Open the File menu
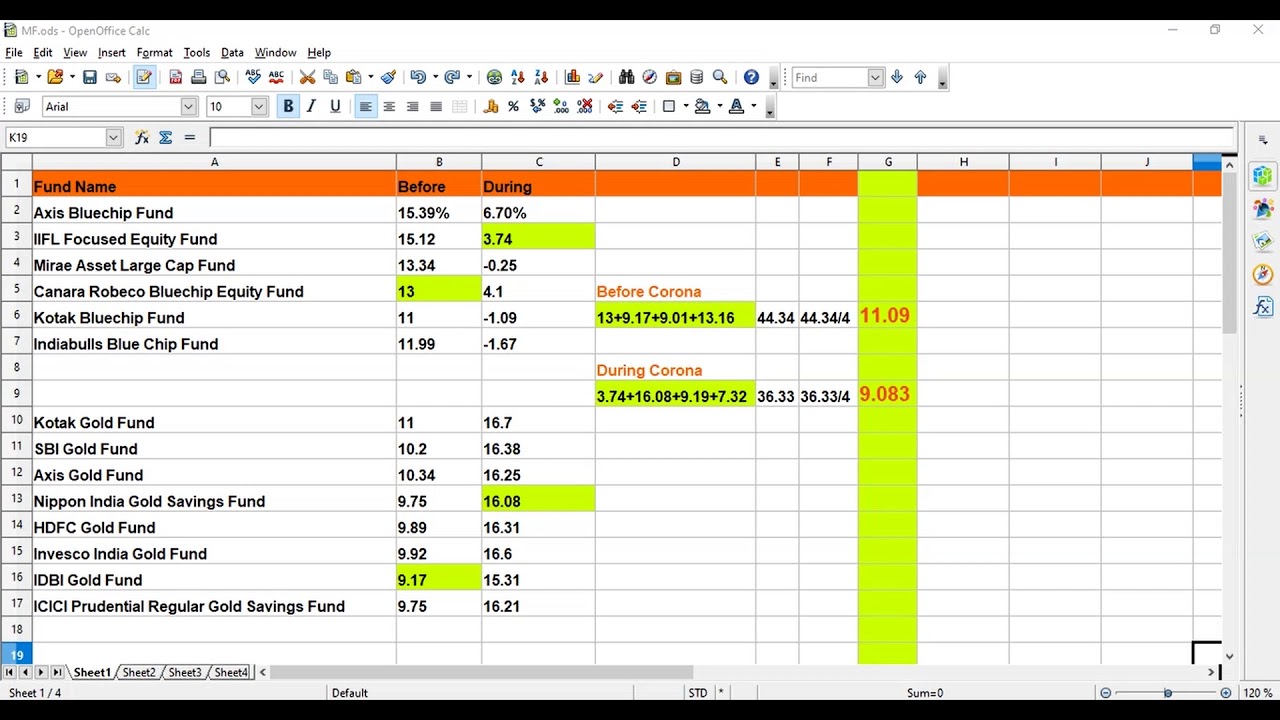Screen dimensions: 1280x720 pos(14,52)
